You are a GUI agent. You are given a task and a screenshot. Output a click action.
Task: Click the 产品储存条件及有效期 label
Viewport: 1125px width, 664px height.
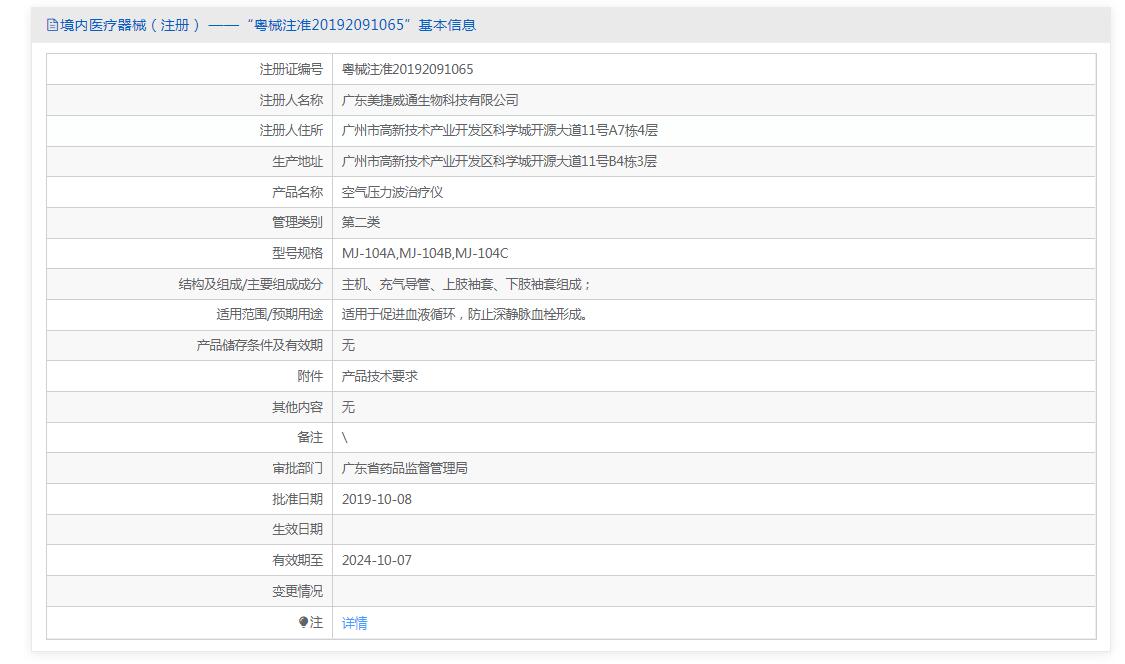[x=260, y=345]
